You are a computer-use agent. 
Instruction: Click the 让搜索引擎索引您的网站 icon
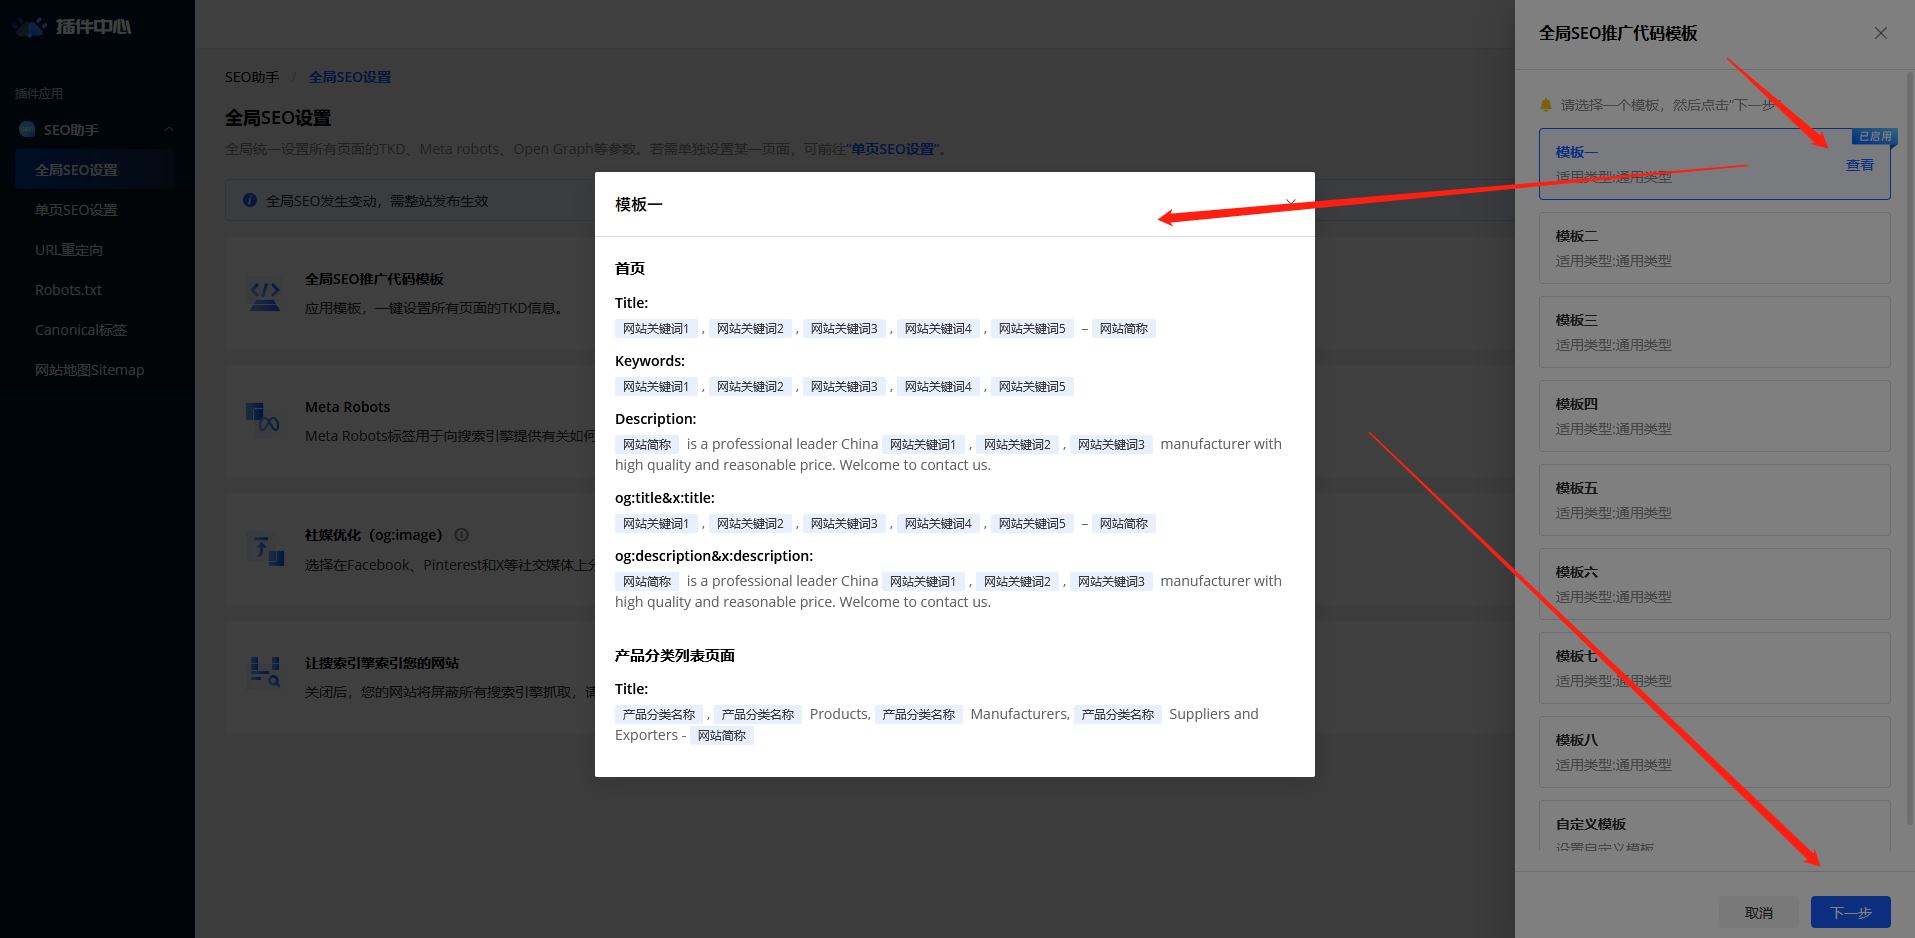[x=265, y=672]
